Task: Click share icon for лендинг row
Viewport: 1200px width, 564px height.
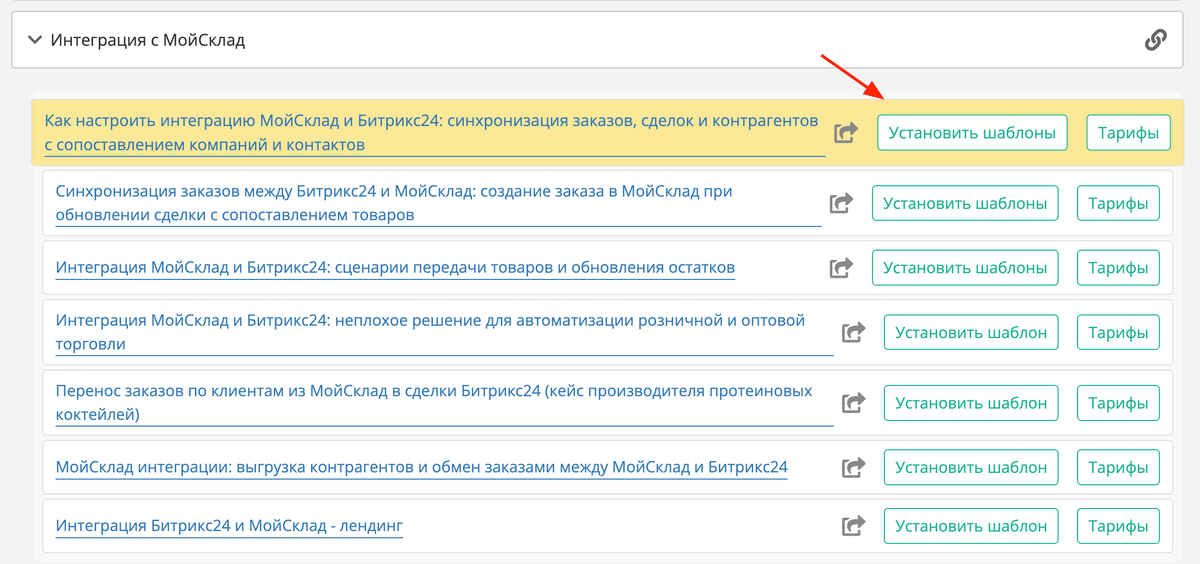Action: tap(853, 526)
